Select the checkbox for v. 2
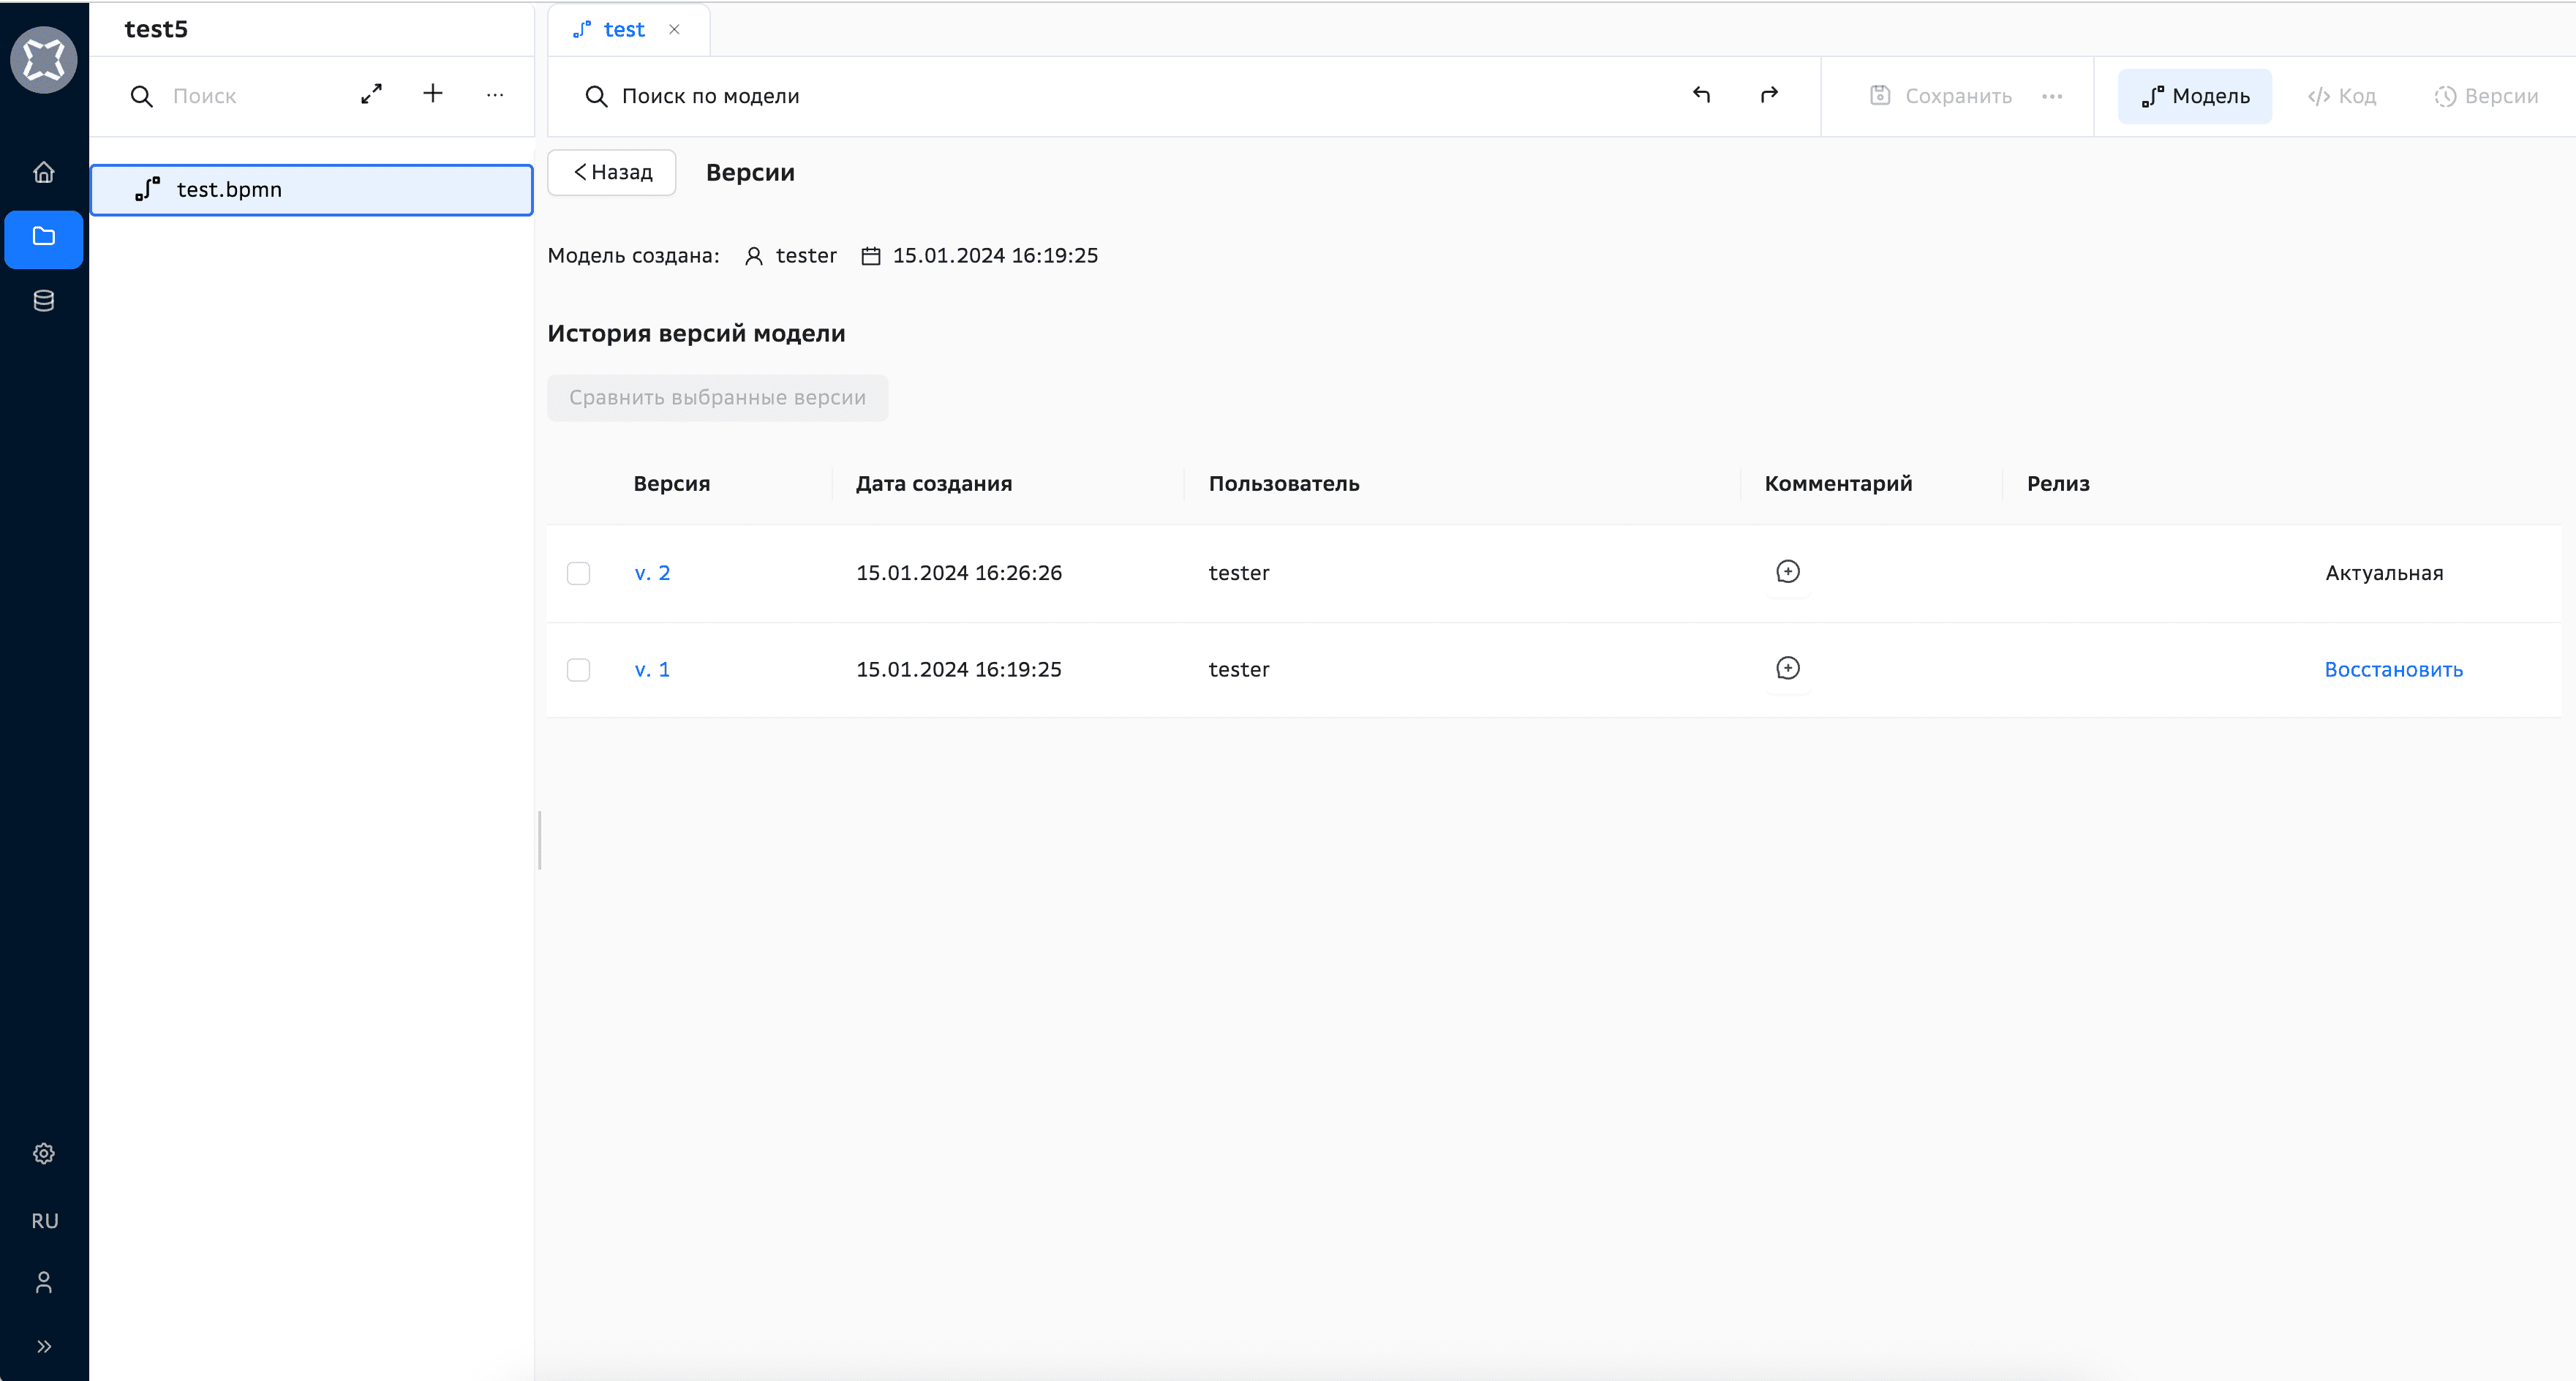Image resolution: width=2576 pixels, height=1381 pixels. coord(578,573)
